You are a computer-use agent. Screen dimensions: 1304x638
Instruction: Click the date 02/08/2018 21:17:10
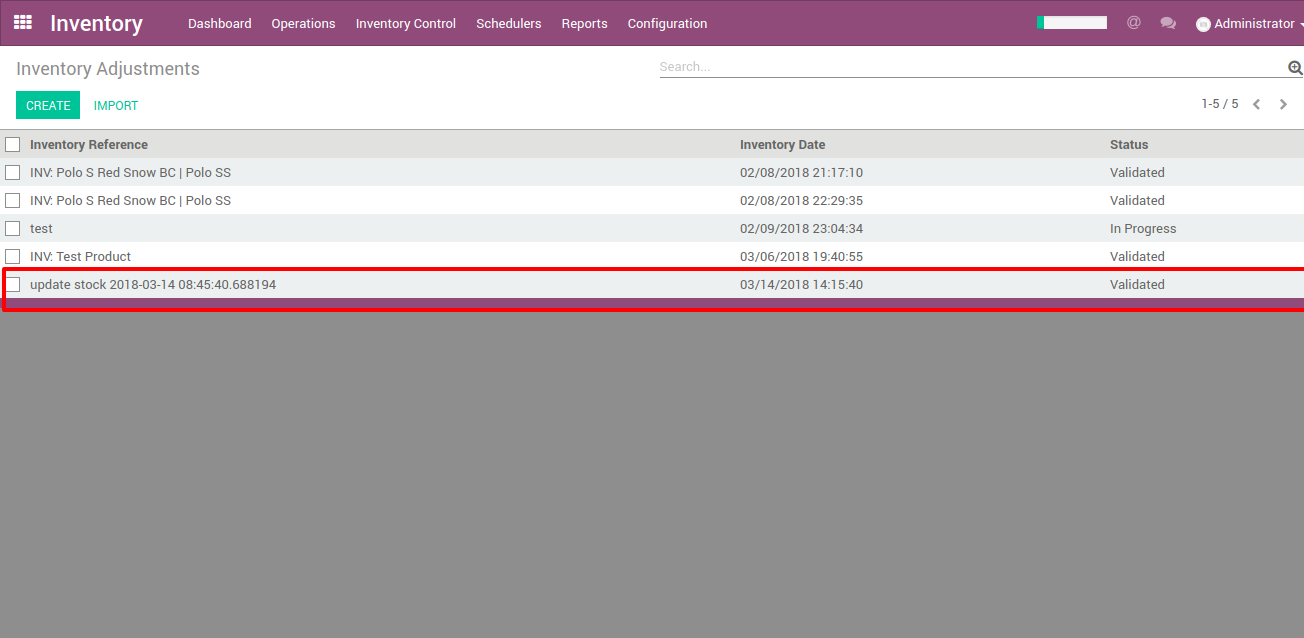pyautogui.click(x=801, y=173)
